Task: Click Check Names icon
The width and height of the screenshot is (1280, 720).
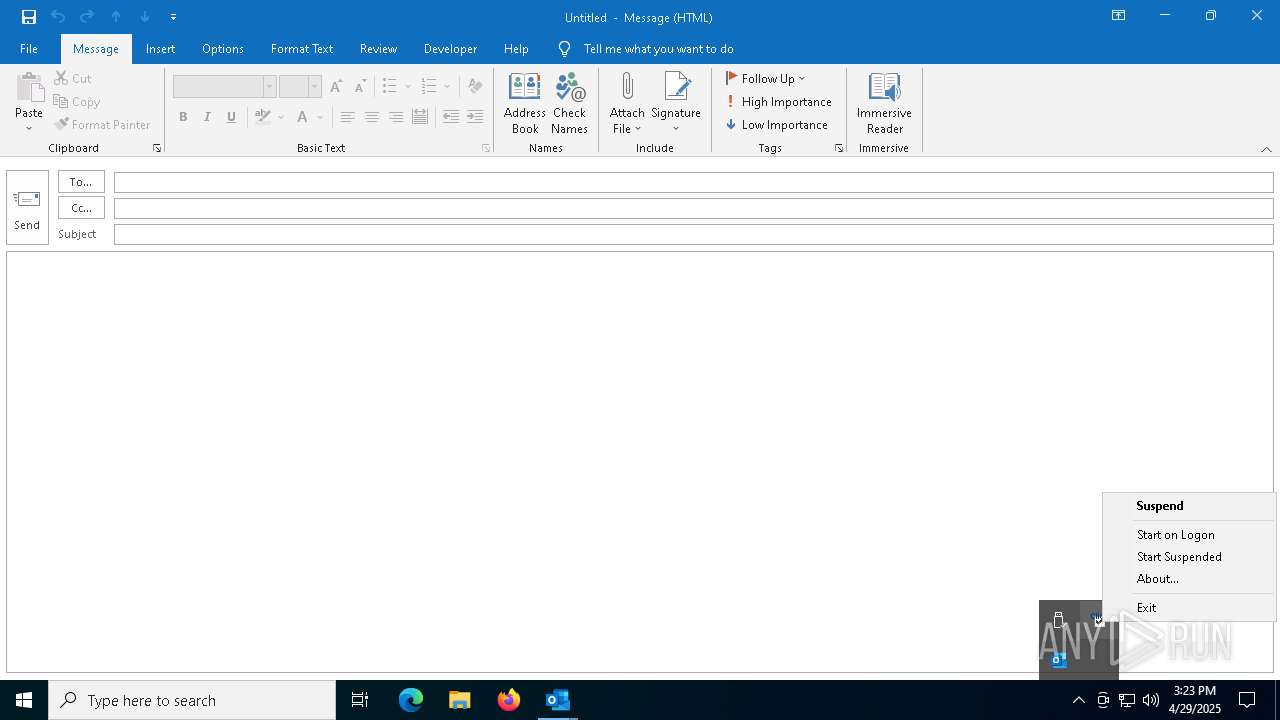Action: point(569,103)
